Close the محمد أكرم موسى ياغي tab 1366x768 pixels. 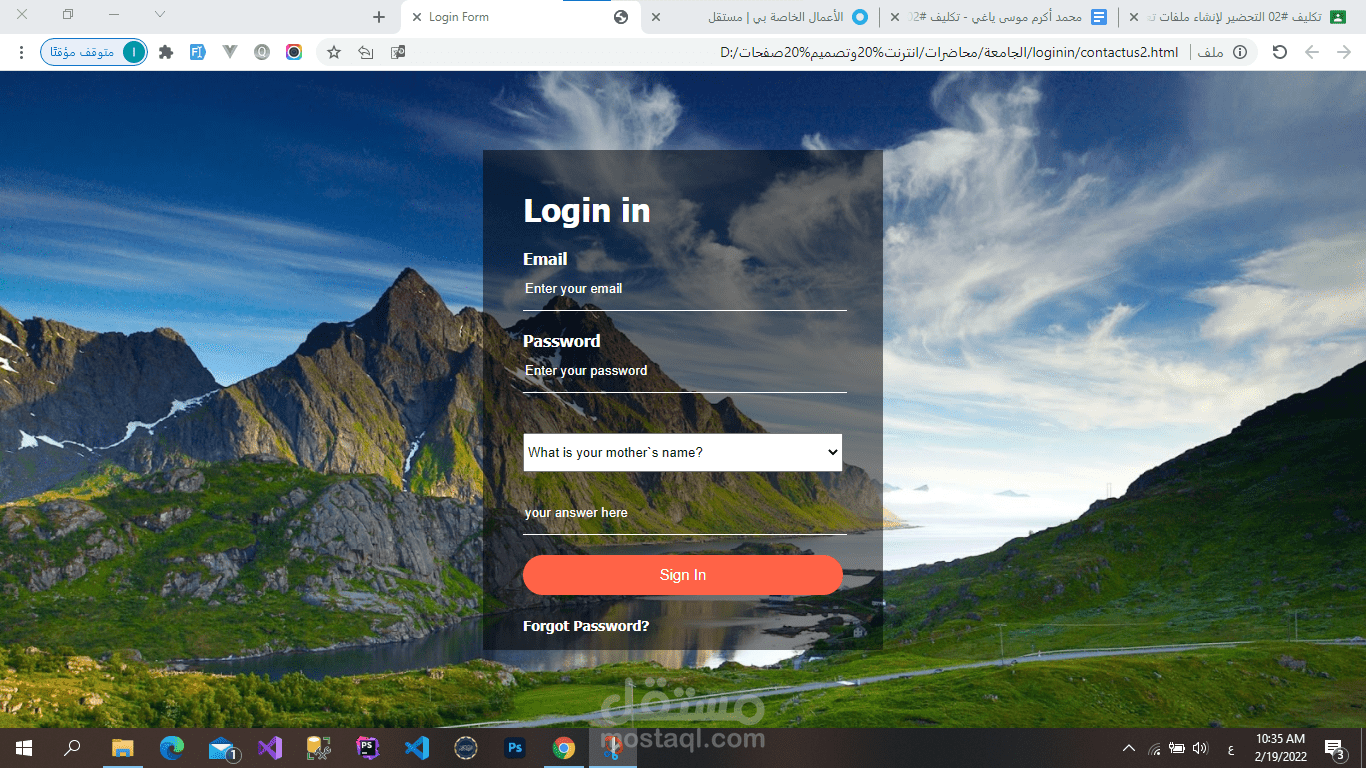tap(895, 17)
